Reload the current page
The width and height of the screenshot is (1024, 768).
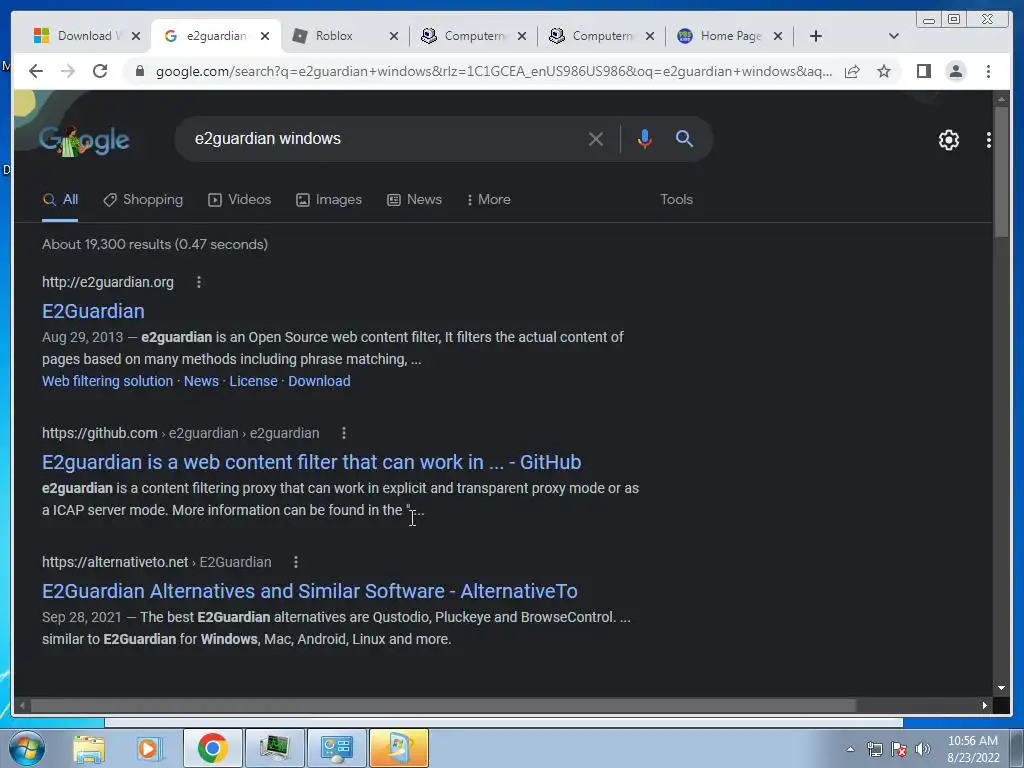click(x=100, y=71)
